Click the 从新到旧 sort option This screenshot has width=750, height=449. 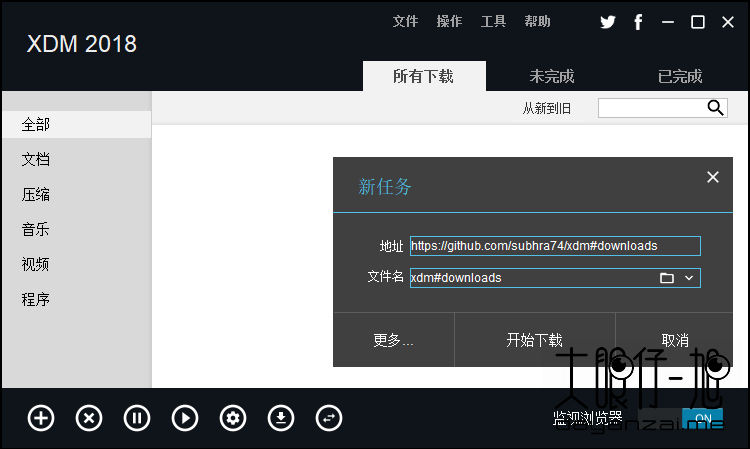546,109
